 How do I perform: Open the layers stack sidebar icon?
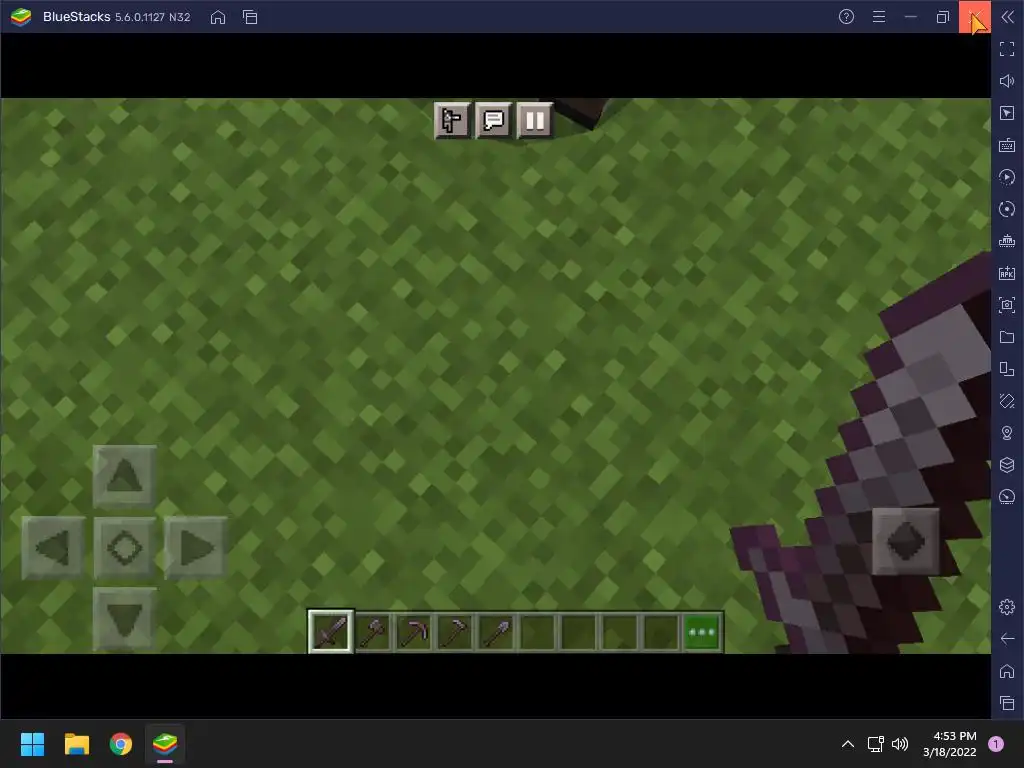pos(1007,465)
